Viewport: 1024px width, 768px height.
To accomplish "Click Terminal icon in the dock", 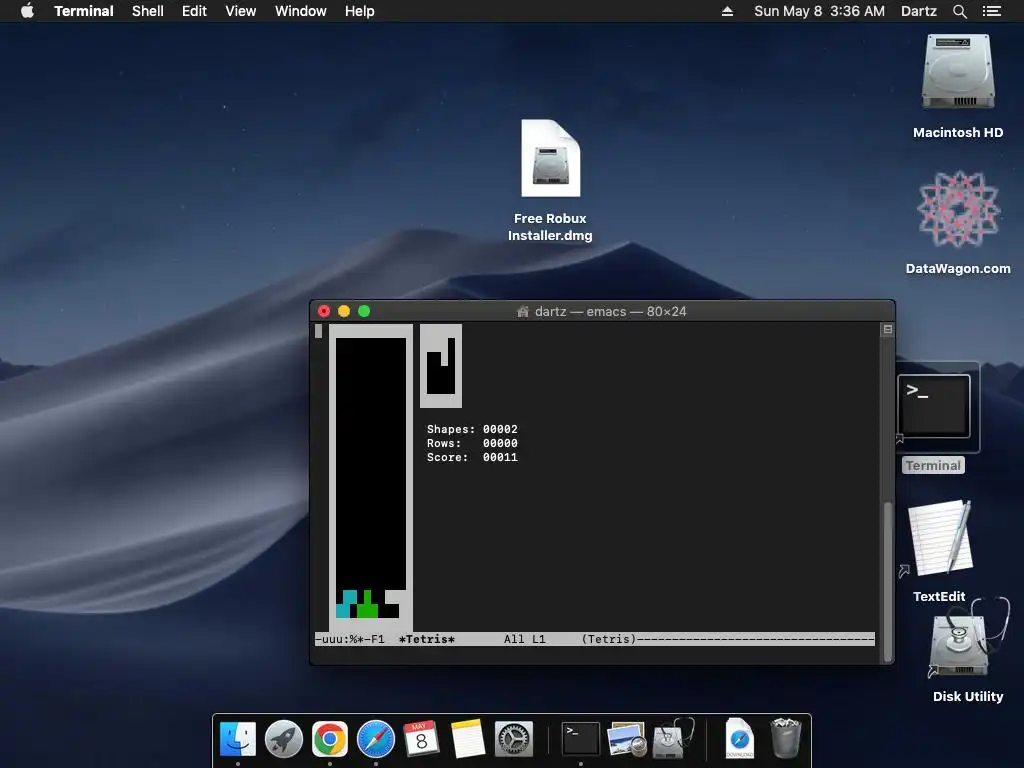I will coord(581,739).
